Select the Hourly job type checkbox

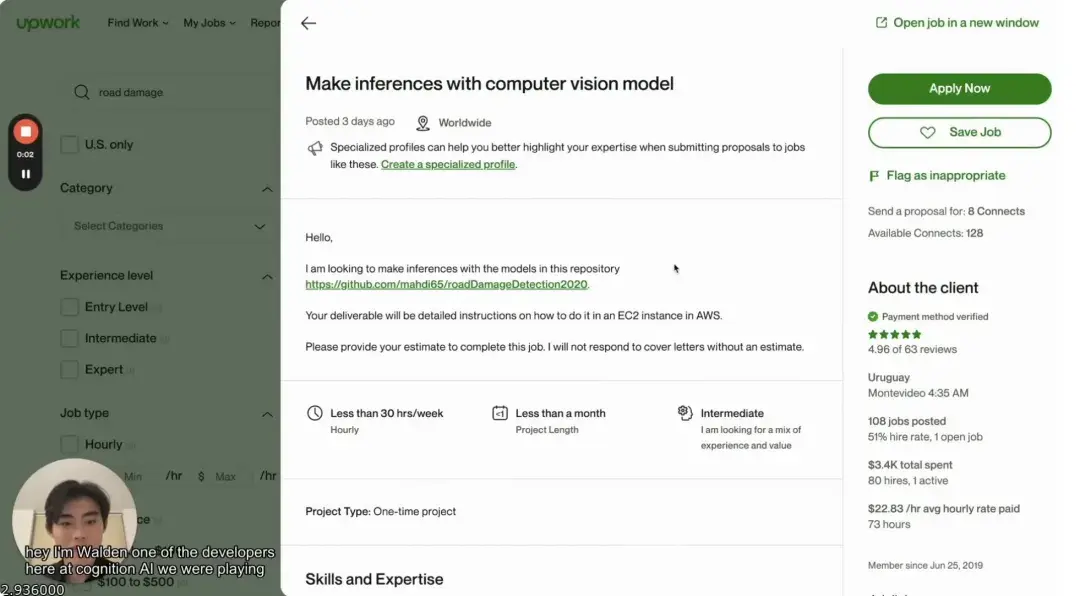coord(69,444)
